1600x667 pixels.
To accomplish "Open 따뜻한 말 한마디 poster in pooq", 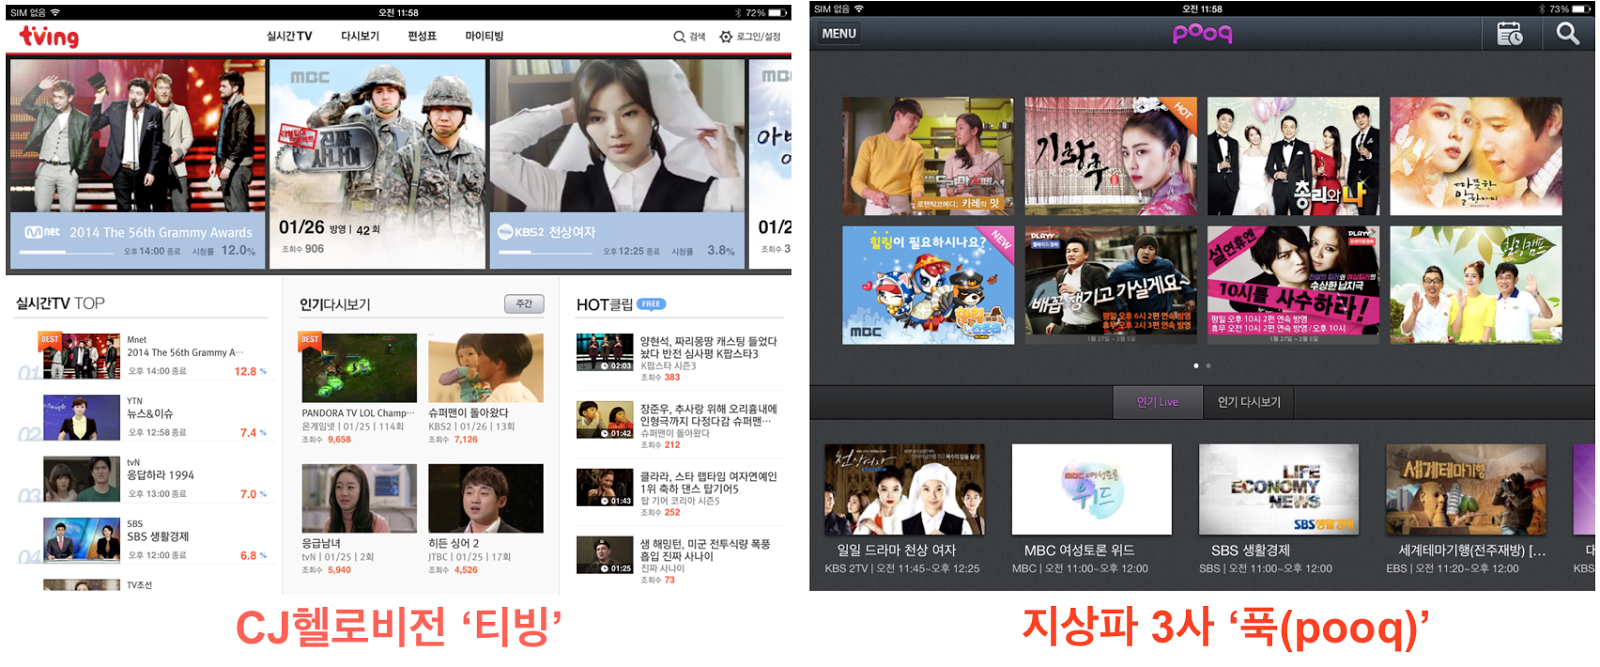I will pos(1476,156).
